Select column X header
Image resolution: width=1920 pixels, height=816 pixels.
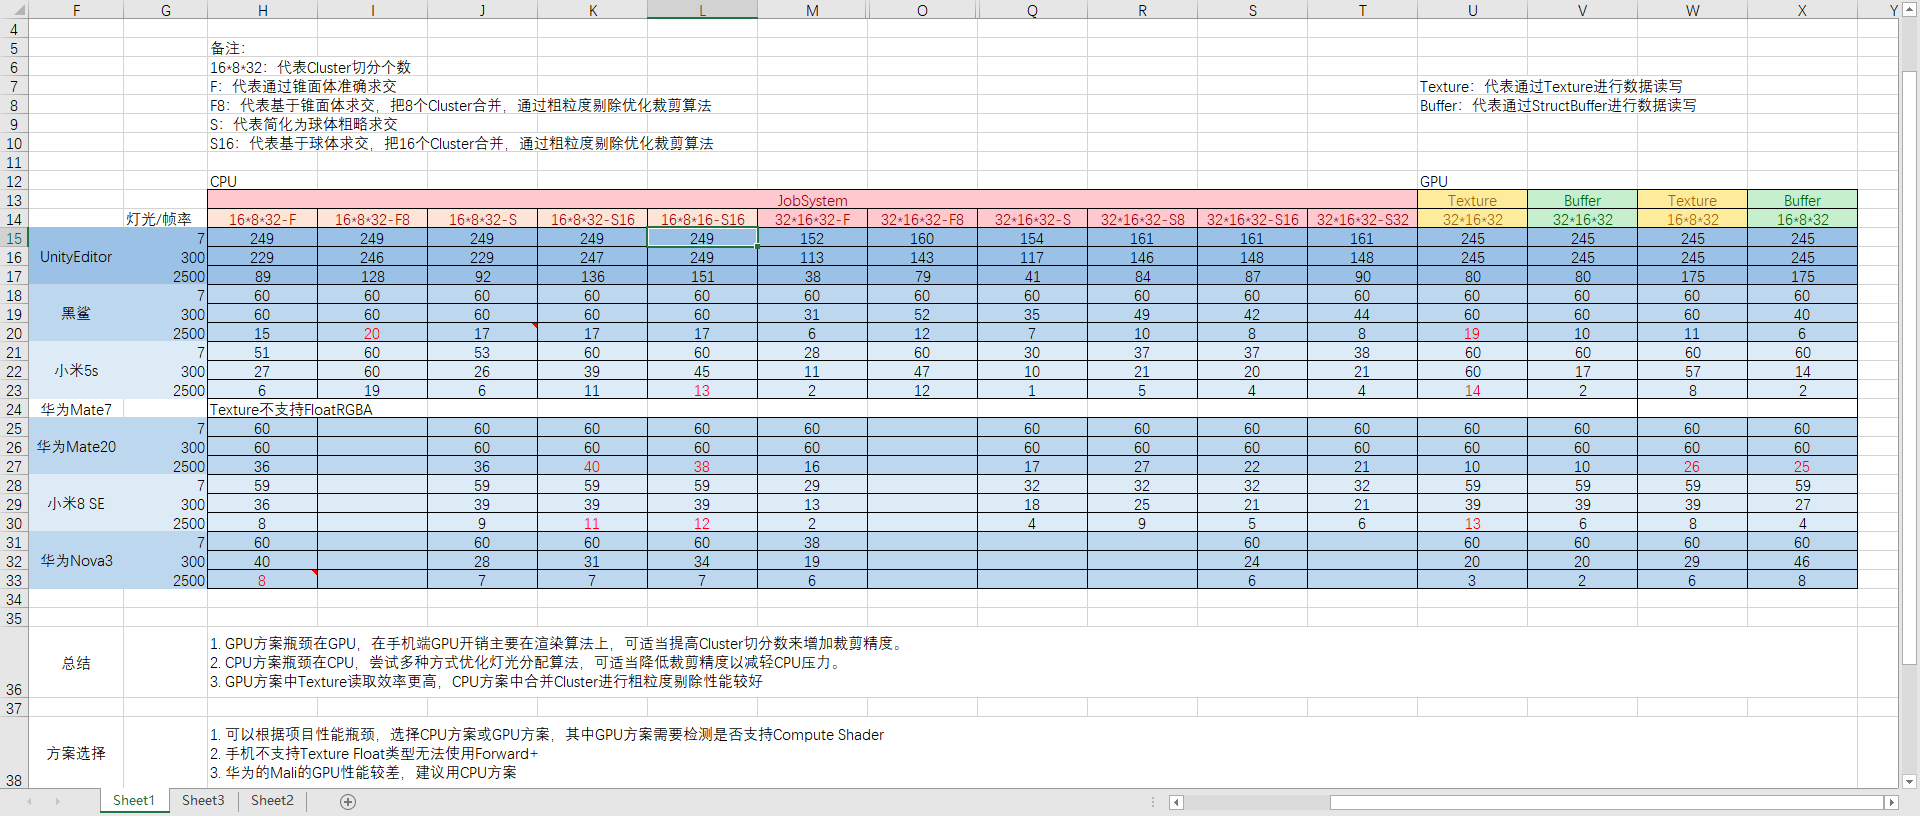point(1802,10)
